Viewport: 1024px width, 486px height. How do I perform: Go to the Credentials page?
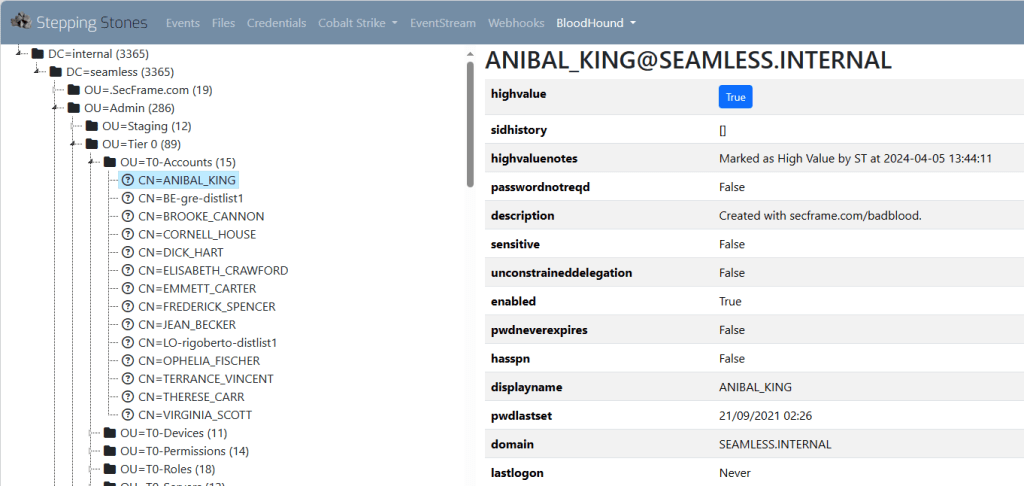click(276, 22)
